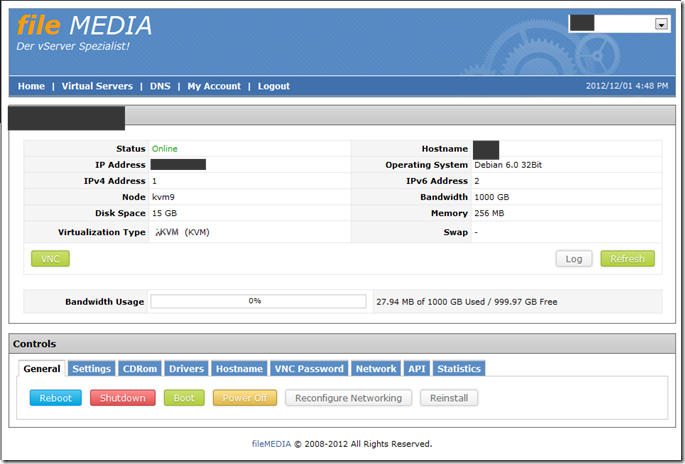The image size is (685, 464).
Task: Open the DNS menu item
Action: tap(160, 86)
